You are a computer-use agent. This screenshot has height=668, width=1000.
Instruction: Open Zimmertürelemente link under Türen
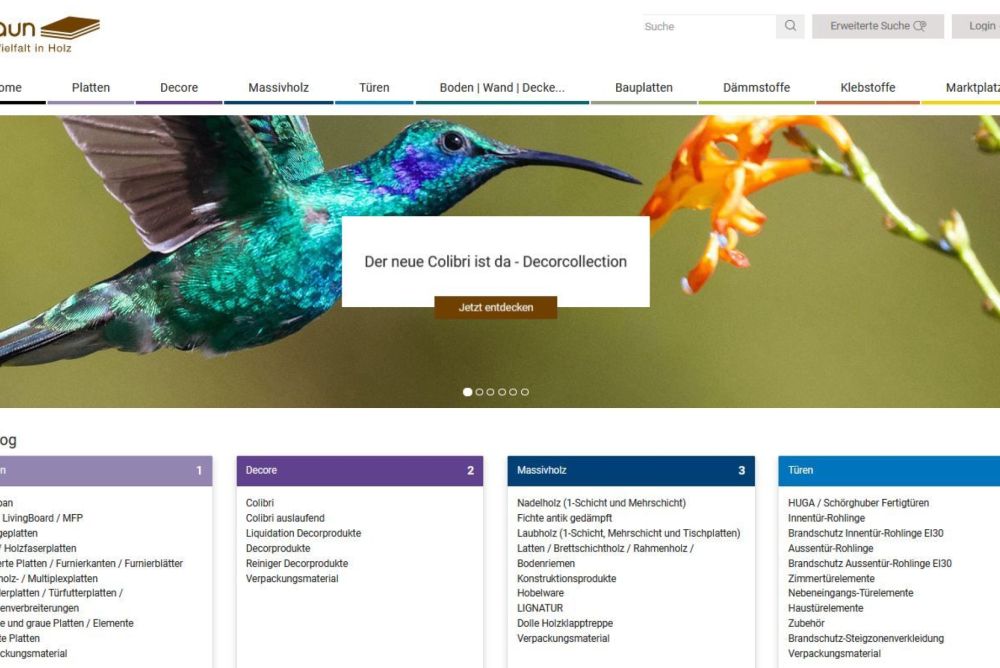(x=831, y=578)
